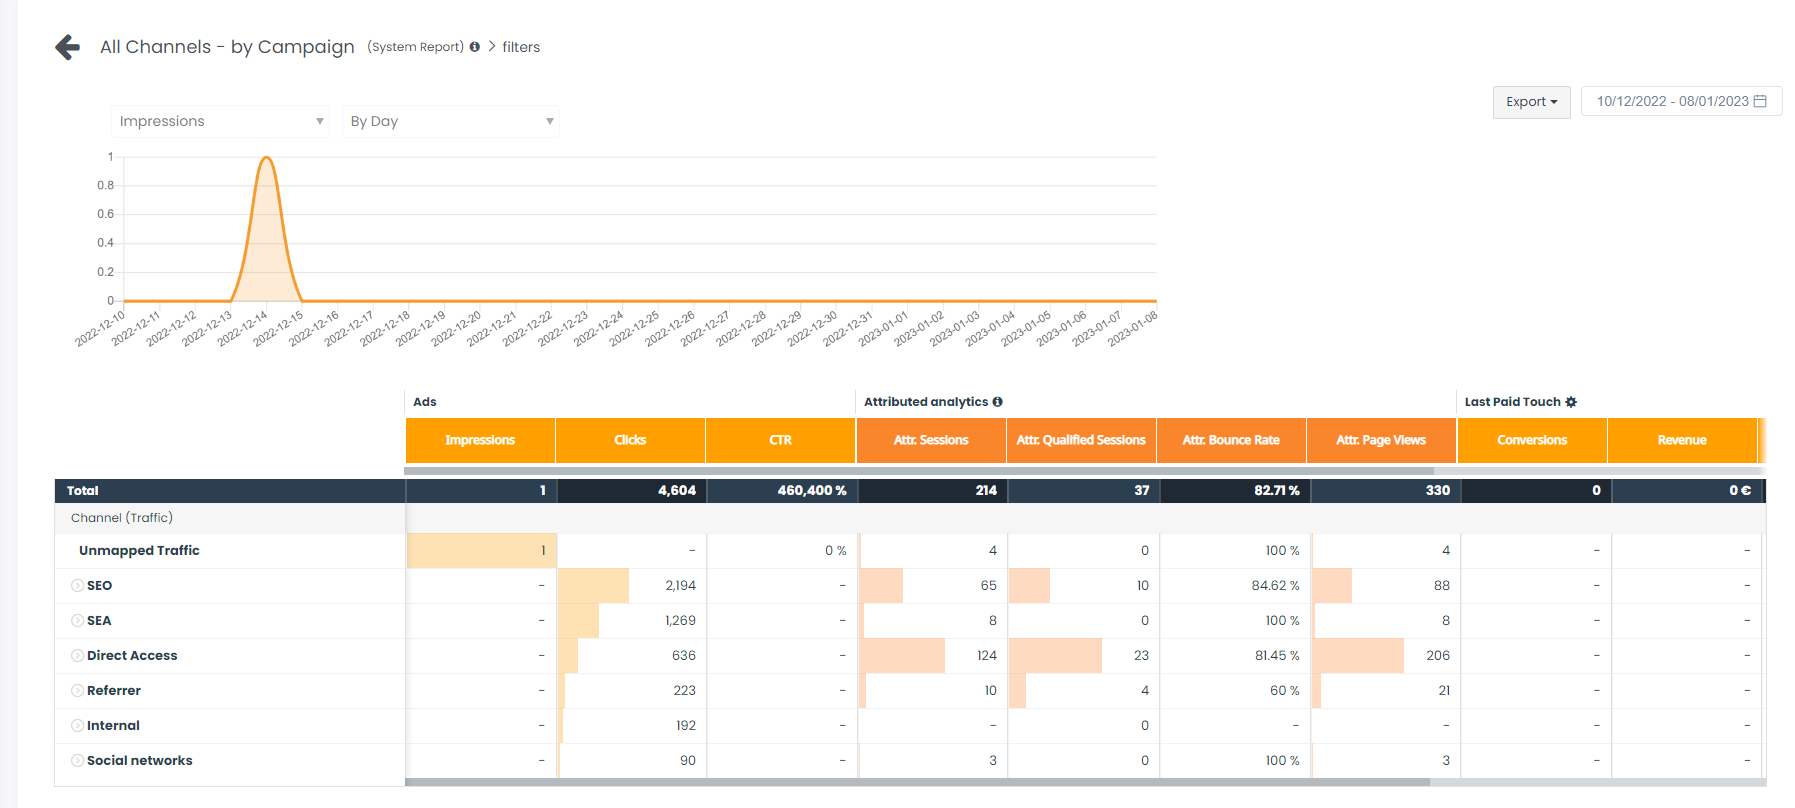Screen dimensions: 1795x808
Task: Expand the Direct Access channel row
Action: 77,656
